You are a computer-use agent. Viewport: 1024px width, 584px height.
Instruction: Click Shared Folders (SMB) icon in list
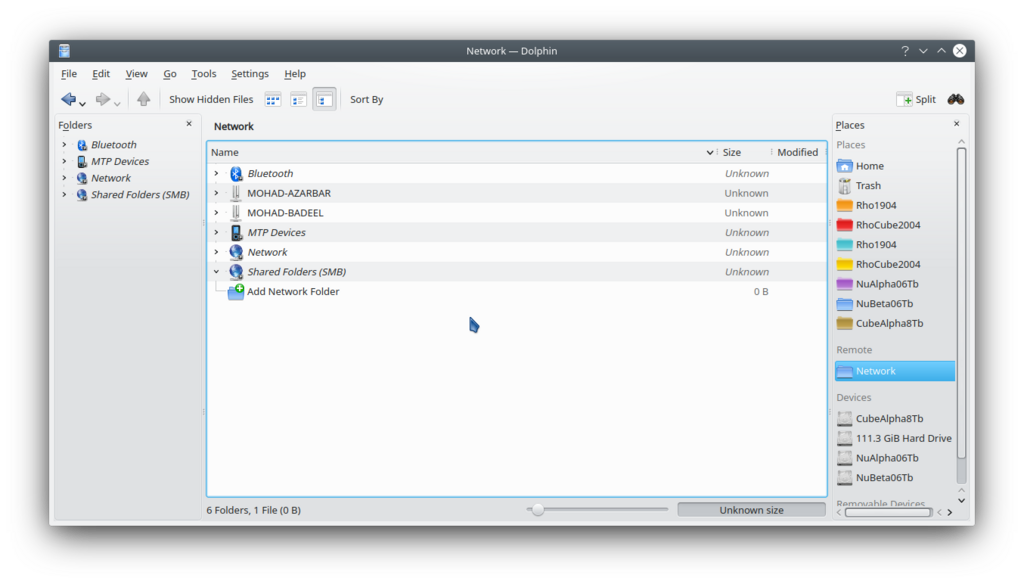pos(236,272)
